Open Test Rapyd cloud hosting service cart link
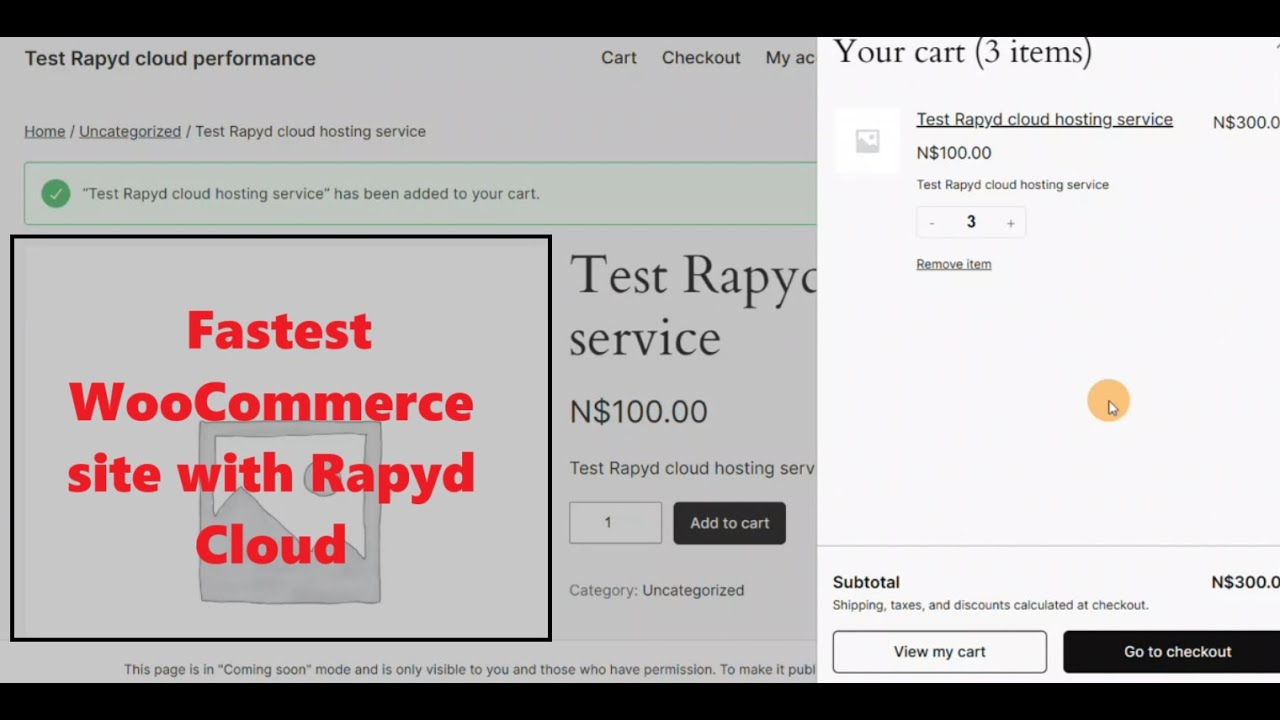 tap(1044, 119)
